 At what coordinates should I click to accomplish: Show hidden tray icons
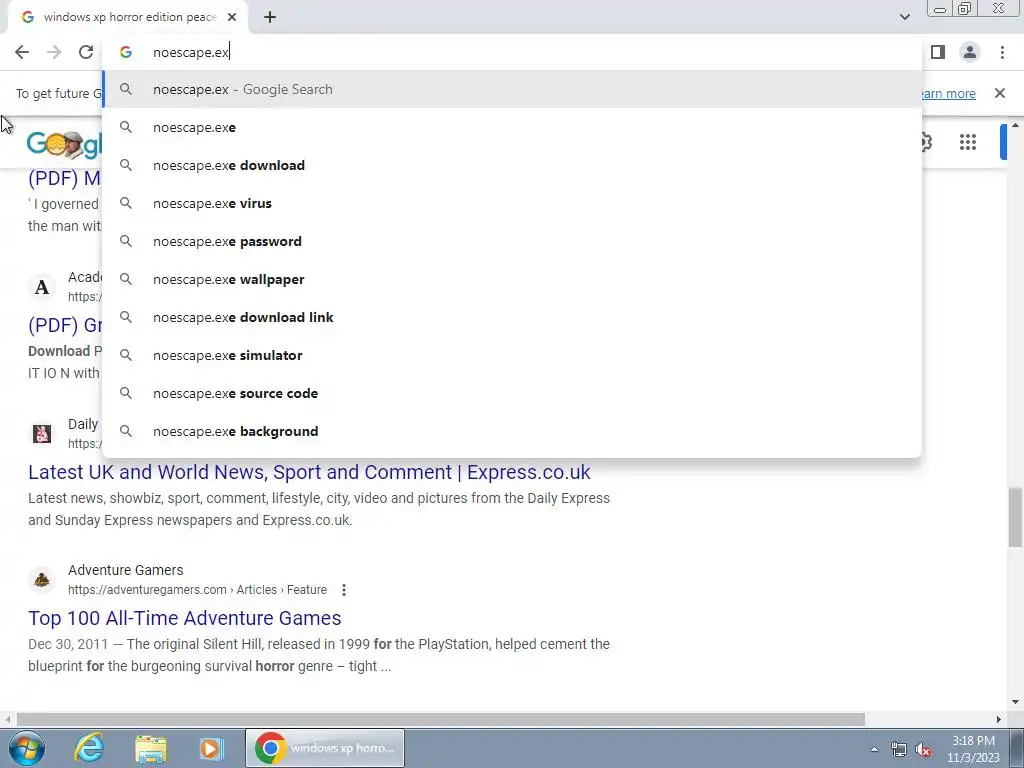[874, 749]
